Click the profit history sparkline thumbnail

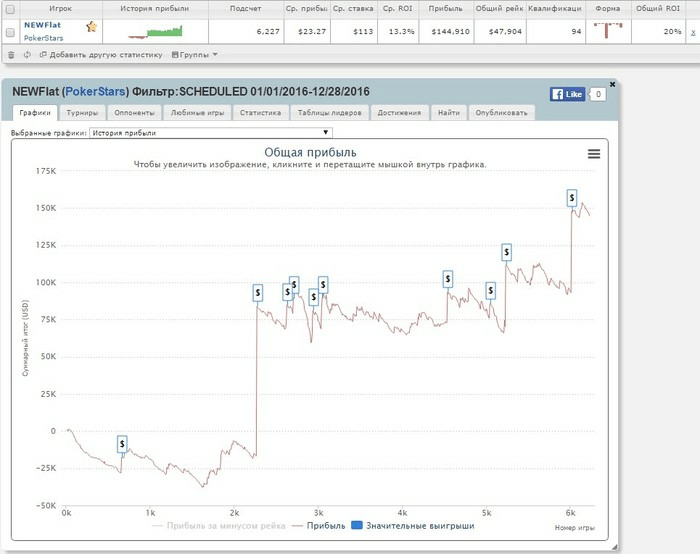[x=148, y=32]
